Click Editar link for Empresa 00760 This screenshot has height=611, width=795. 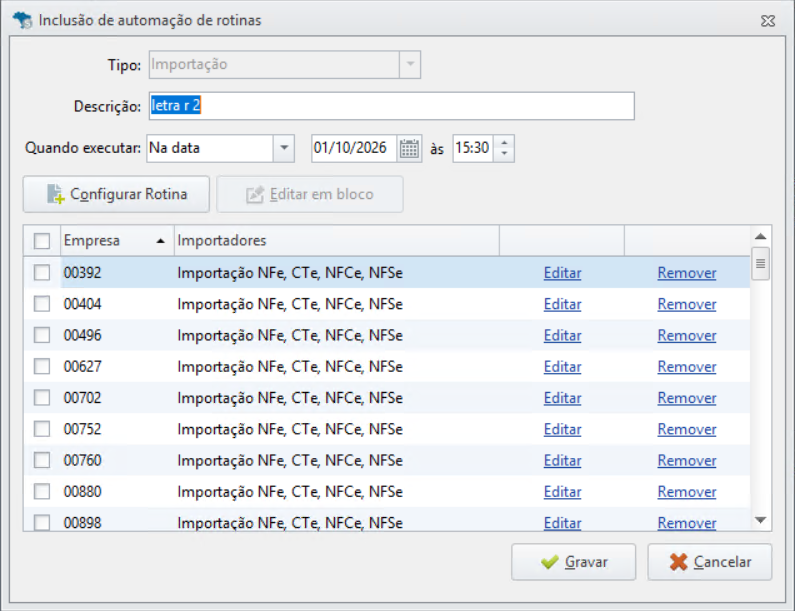pyautogui.click(x=562, y=460)
